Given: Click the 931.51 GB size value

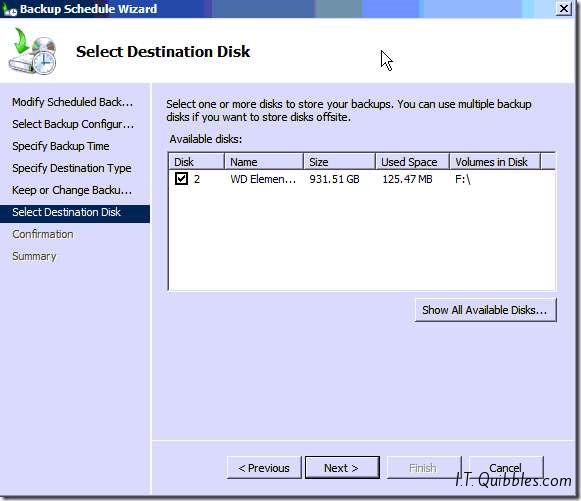Looking at the screenshot, I should click(x=334, y=179).
